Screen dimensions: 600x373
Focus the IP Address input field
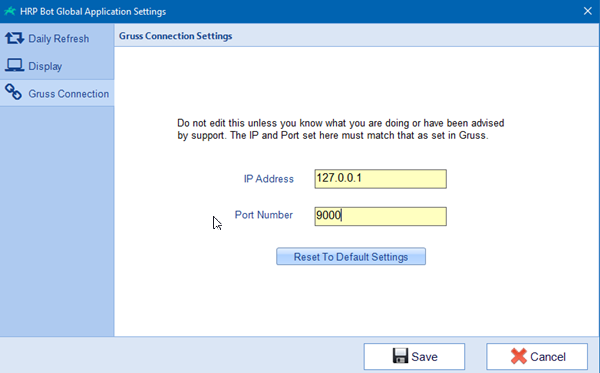click(x=380, y=179)
